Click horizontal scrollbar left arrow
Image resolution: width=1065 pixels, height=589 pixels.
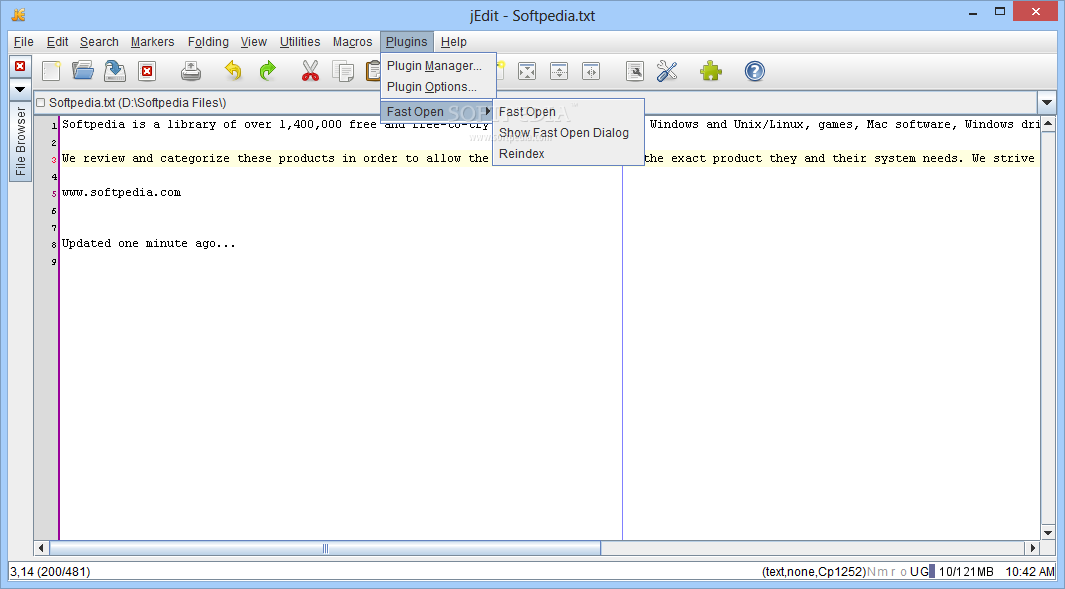click(x=41, y=548)
